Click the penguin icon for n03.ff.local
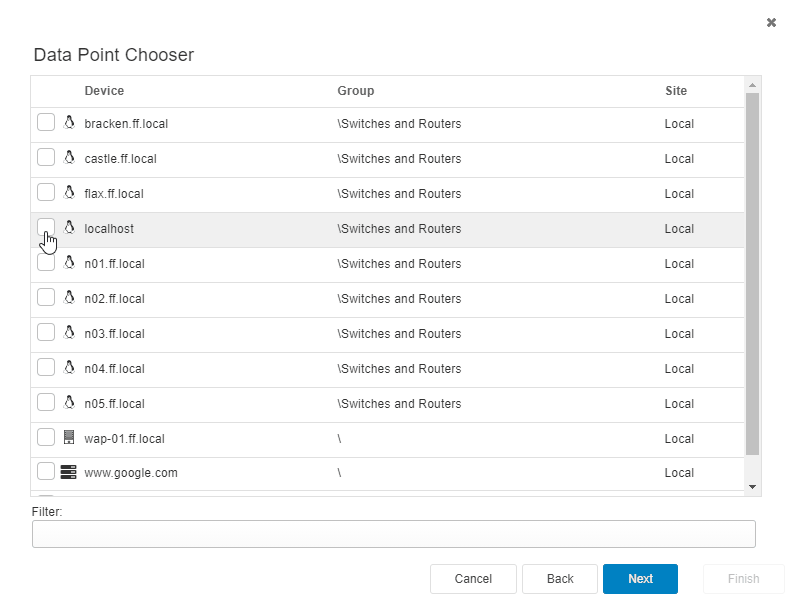 click(x=69, y=333)
